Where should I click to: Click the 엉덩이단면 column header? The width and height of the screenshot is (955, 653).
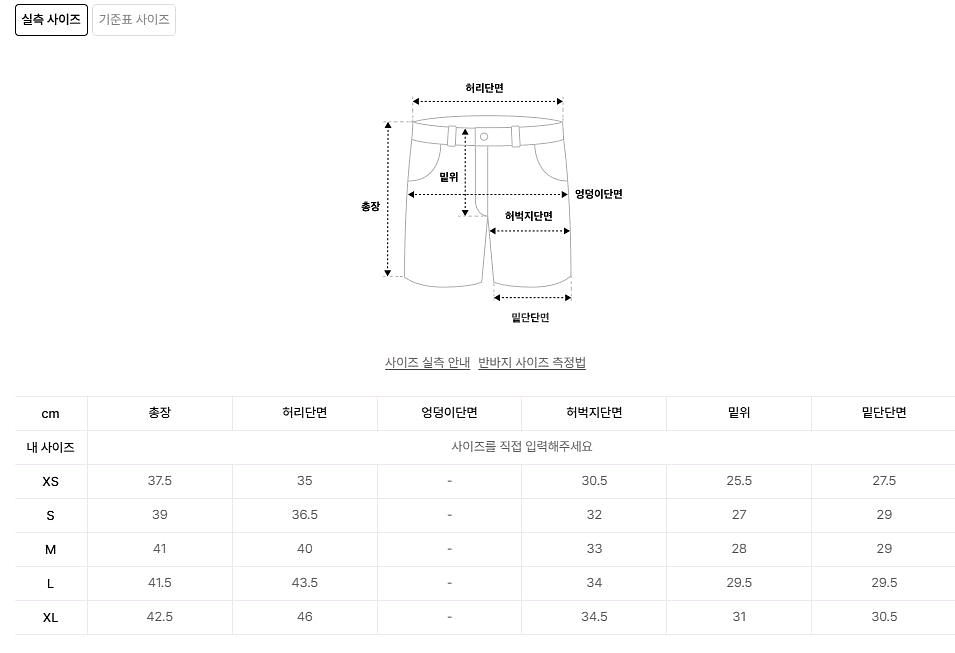pyautogui.click(x=449, y=413)
